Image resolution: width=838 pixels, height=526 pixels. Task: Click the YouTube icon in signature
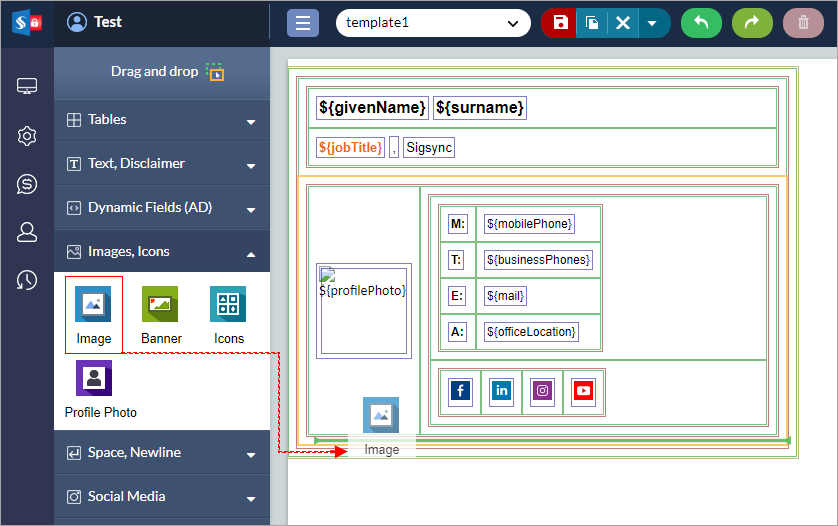click(x=584, y=391)
